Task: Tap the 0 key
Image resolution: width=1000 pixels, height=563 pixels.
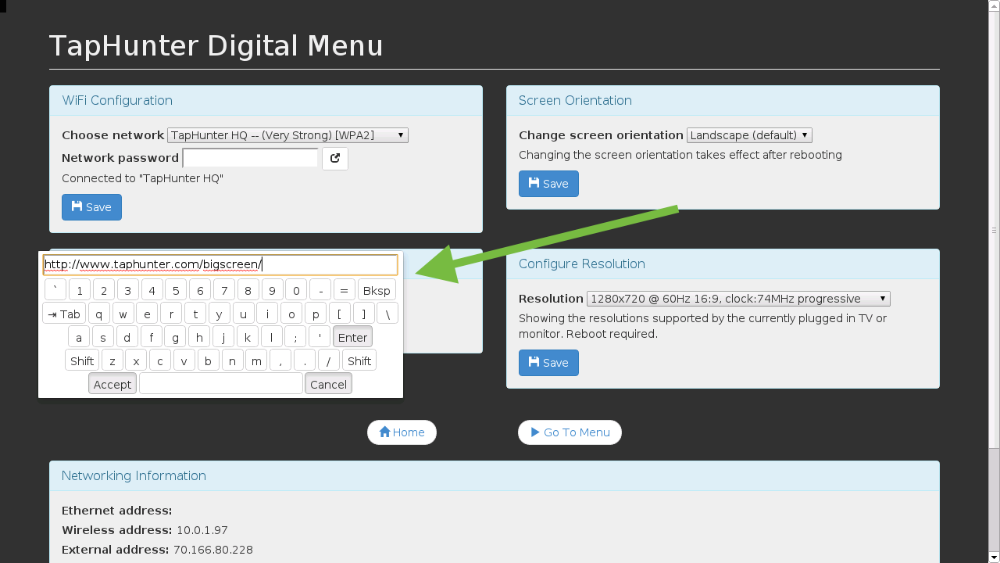Action: pos(296,291)
